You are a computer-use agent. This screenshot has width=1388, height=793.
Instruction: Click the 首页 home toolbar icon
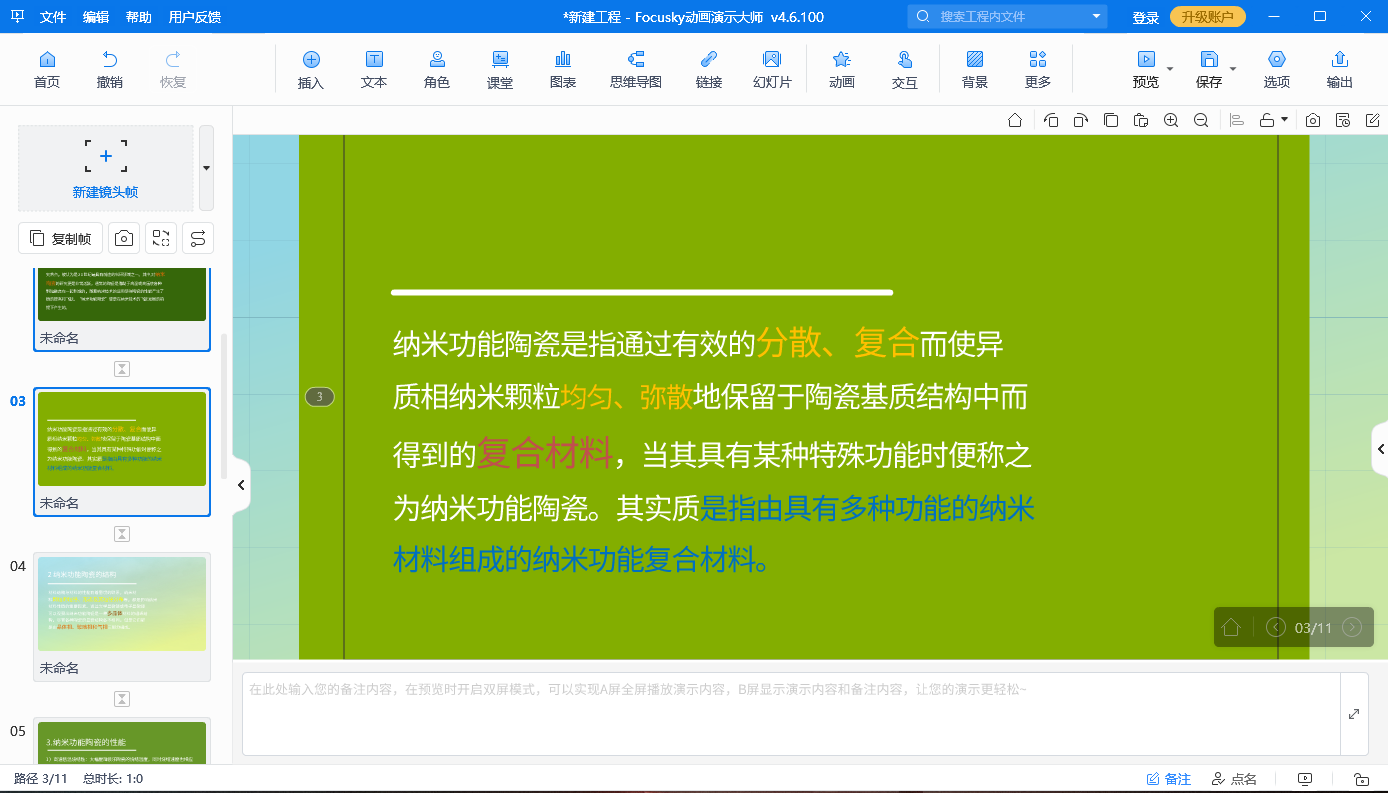click(47, 70)
